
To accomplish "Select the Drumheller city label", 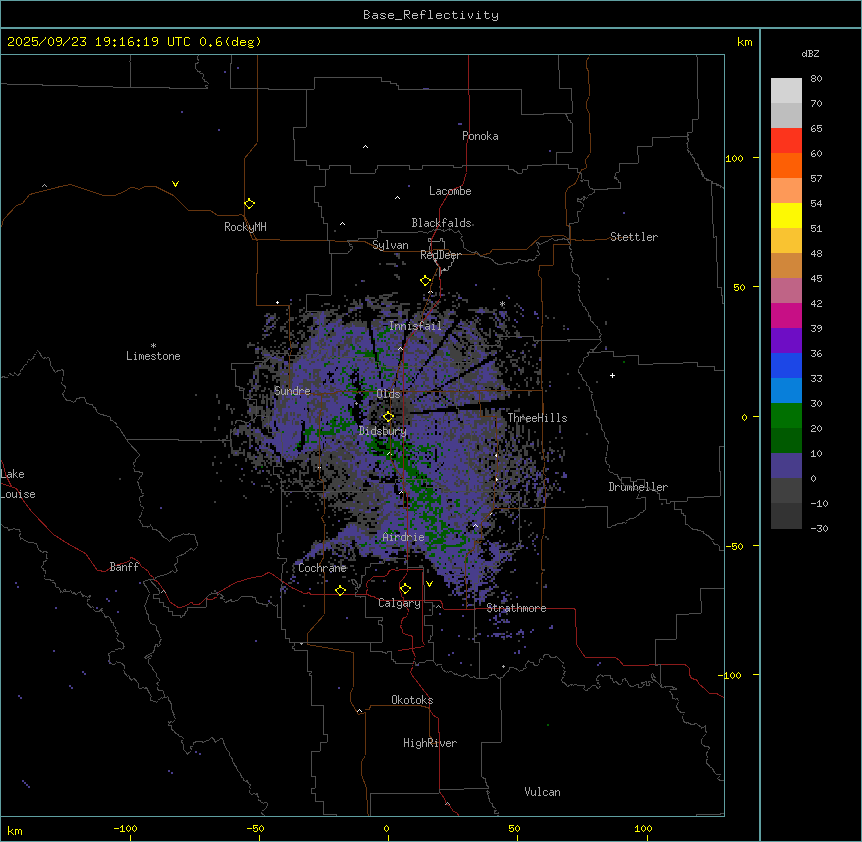I will click(637, 487).
